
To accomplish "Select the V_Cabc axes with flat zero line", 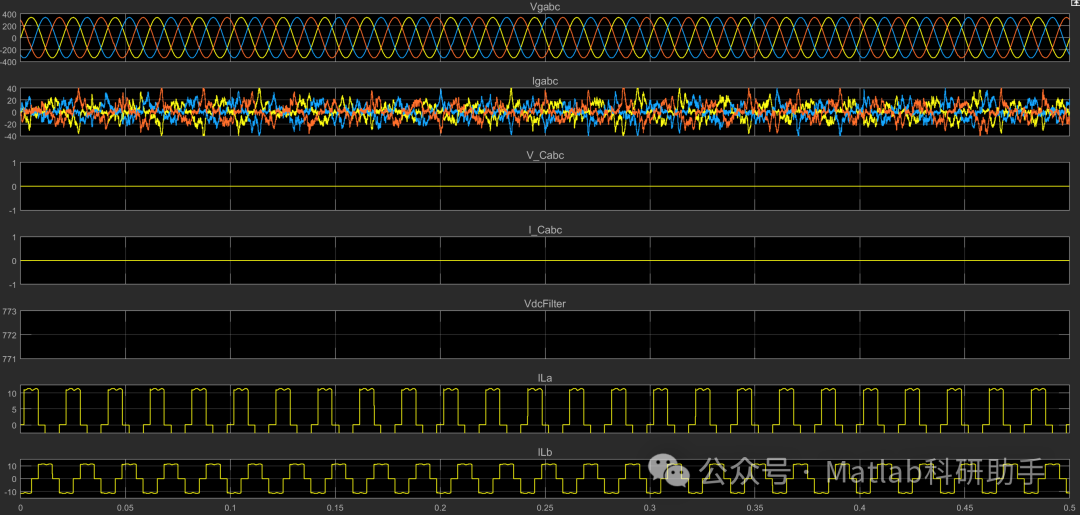I will click(x=545, y=186).
